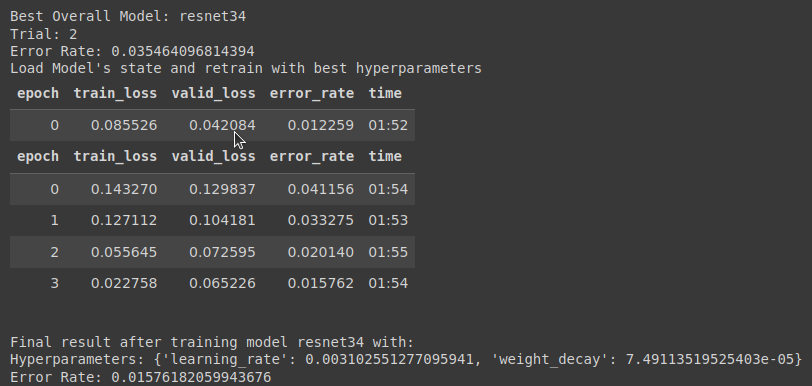Click time cell 01:54 in epoch 3 row

tap(388, 283)
